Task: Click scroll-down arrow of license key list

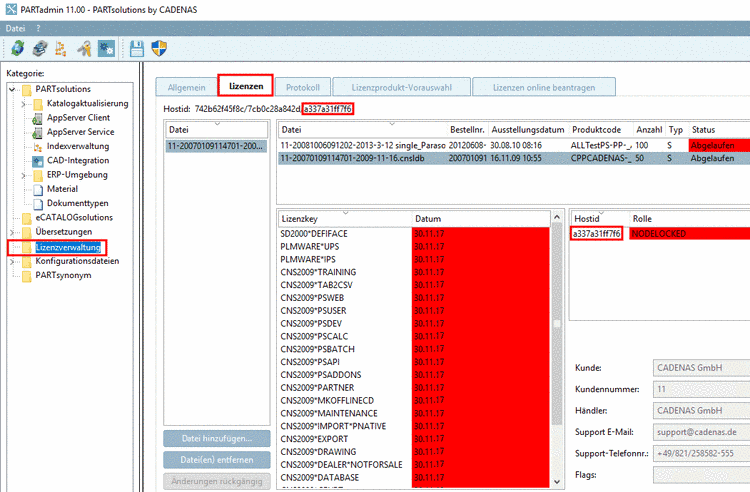Action: click(557, 482)
